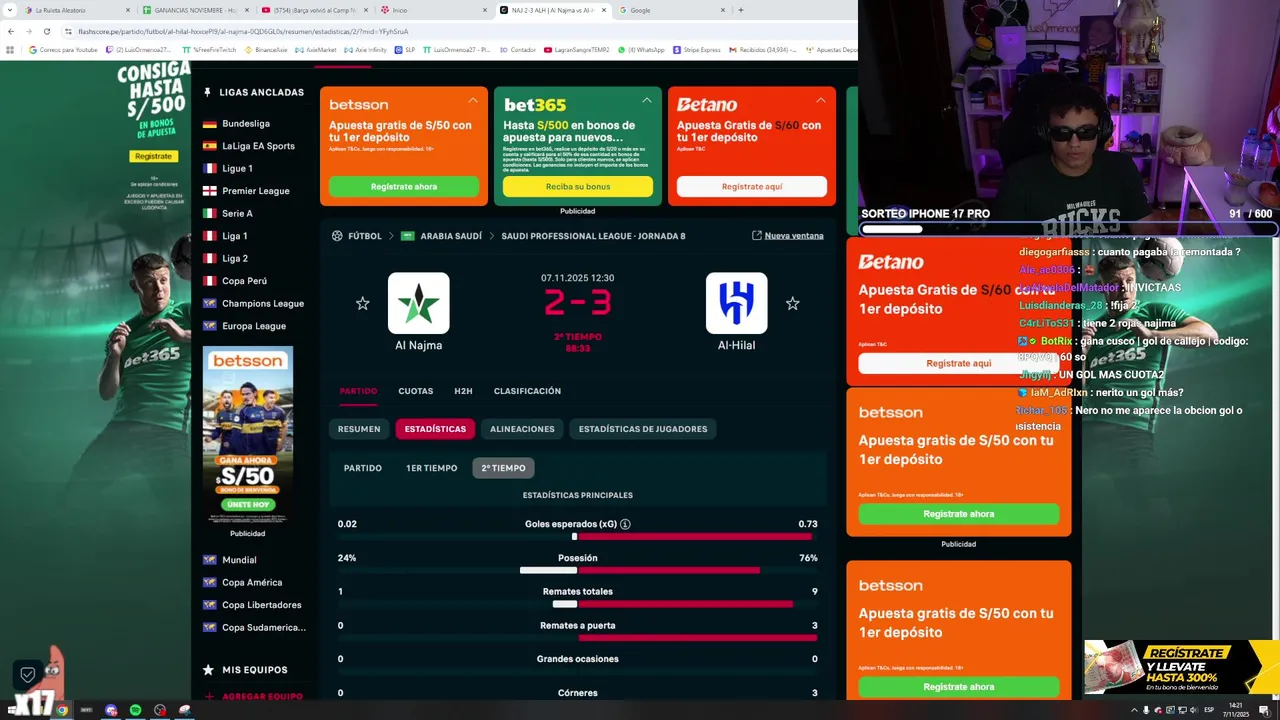Click the star icon beside Mis Equipos

208,670
